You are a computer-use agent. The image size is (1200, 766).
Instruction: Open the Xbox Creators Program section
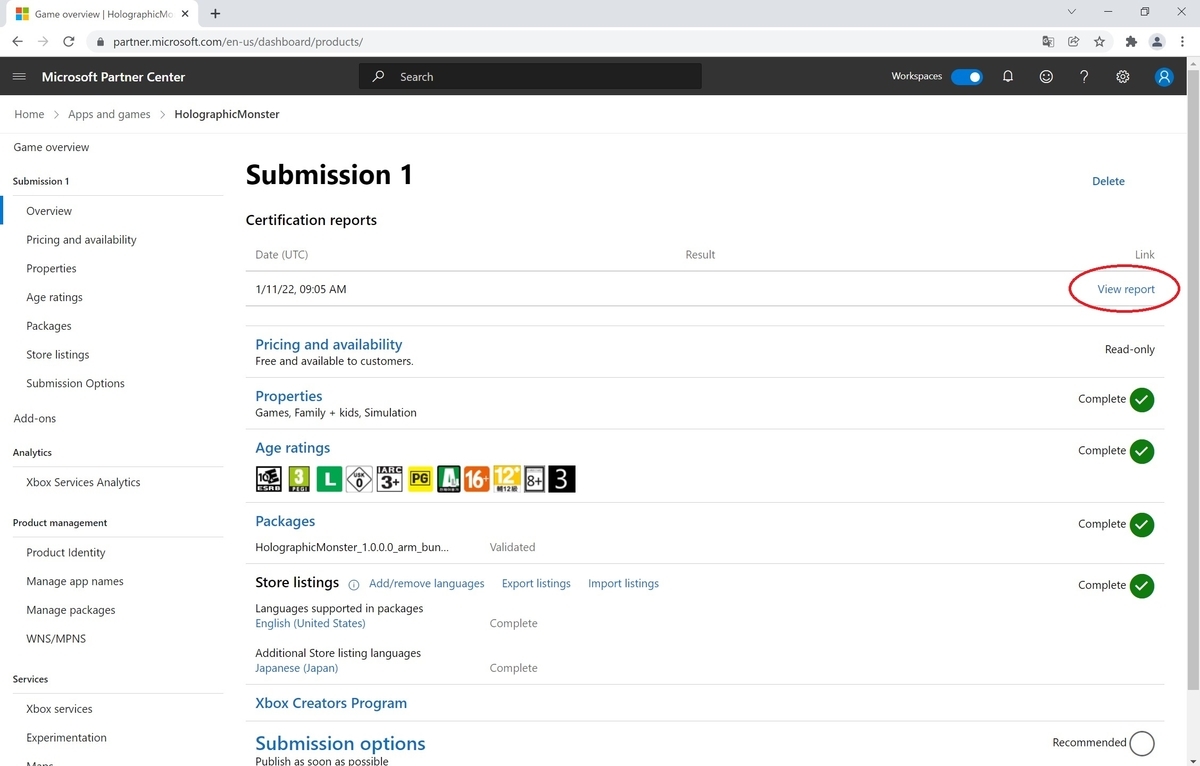(331, 703)
